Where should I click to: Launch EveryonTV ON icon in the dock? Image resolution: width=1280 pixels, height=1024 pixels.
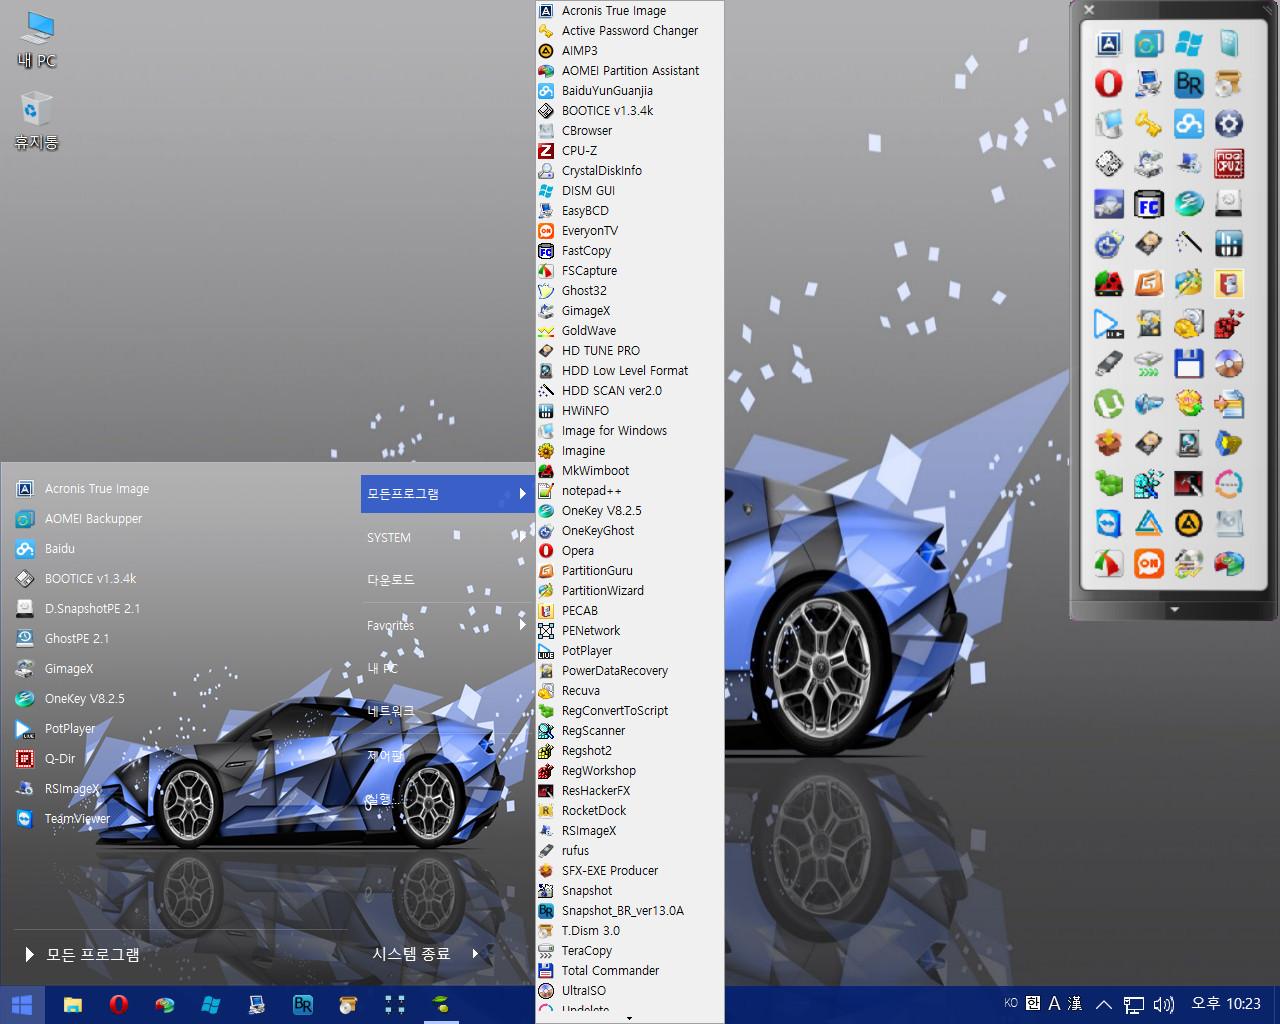(1148, 564)
